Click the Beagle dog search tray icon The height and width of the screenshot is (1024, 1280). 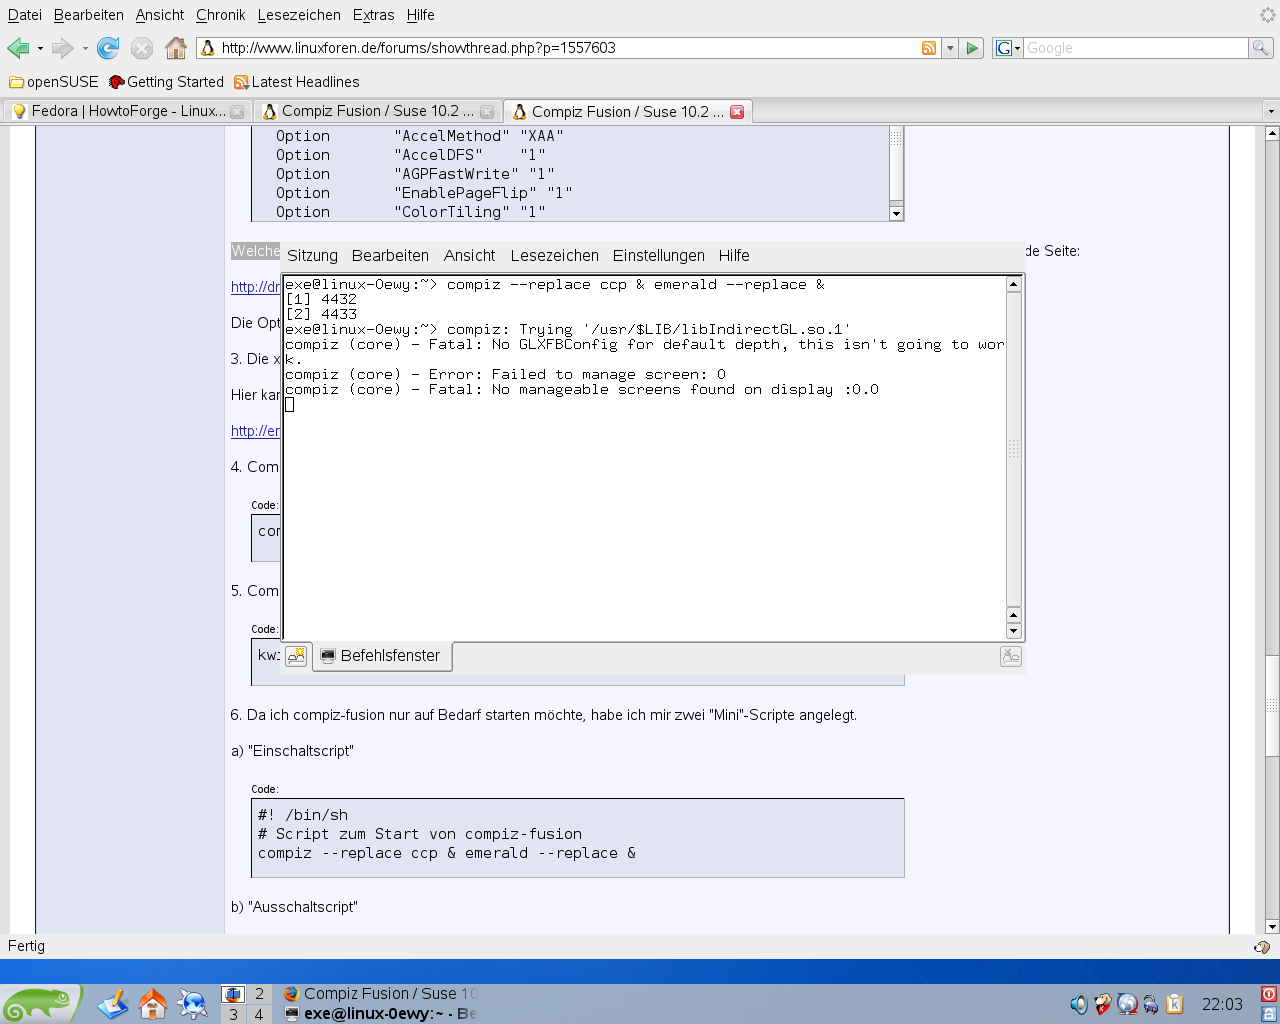[x=1103, y=1004]
